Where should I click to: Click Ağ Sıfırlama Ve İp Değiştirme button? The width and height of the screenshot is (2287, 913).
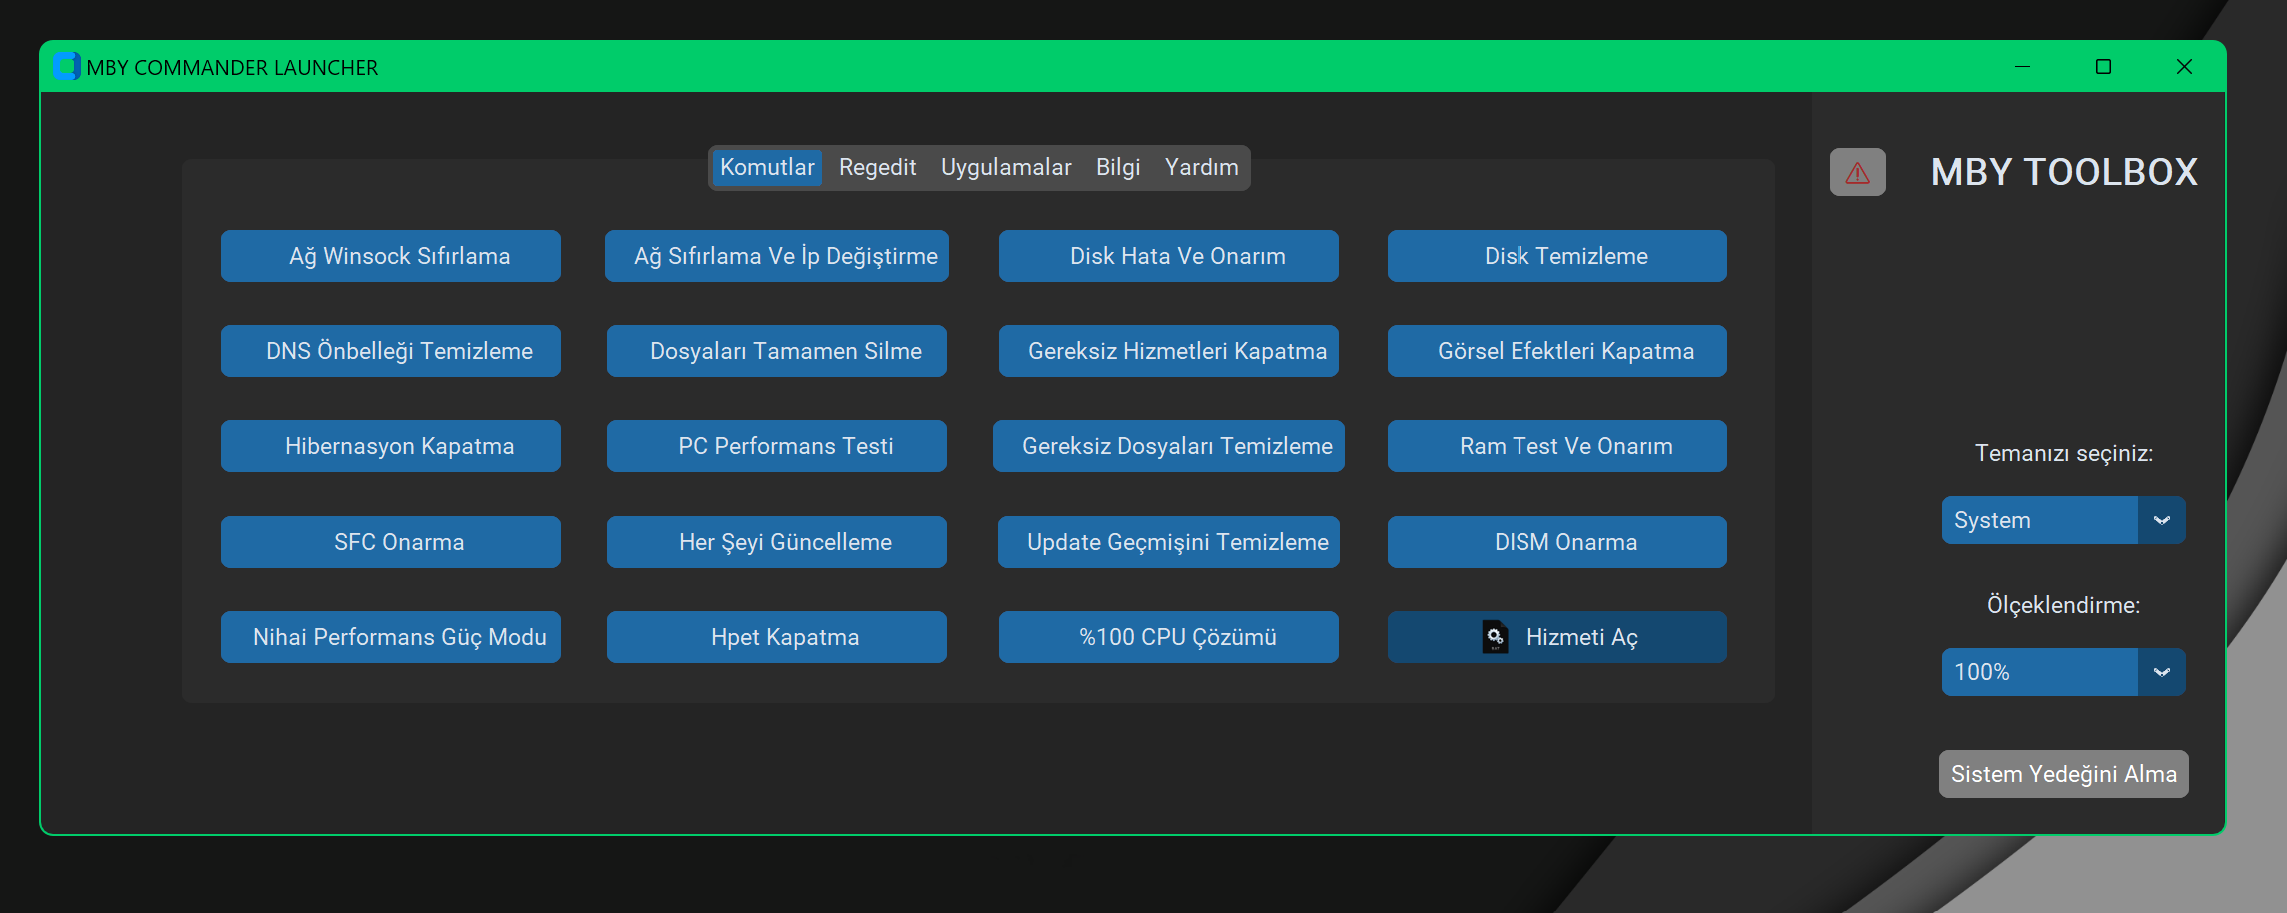(777, 256)
